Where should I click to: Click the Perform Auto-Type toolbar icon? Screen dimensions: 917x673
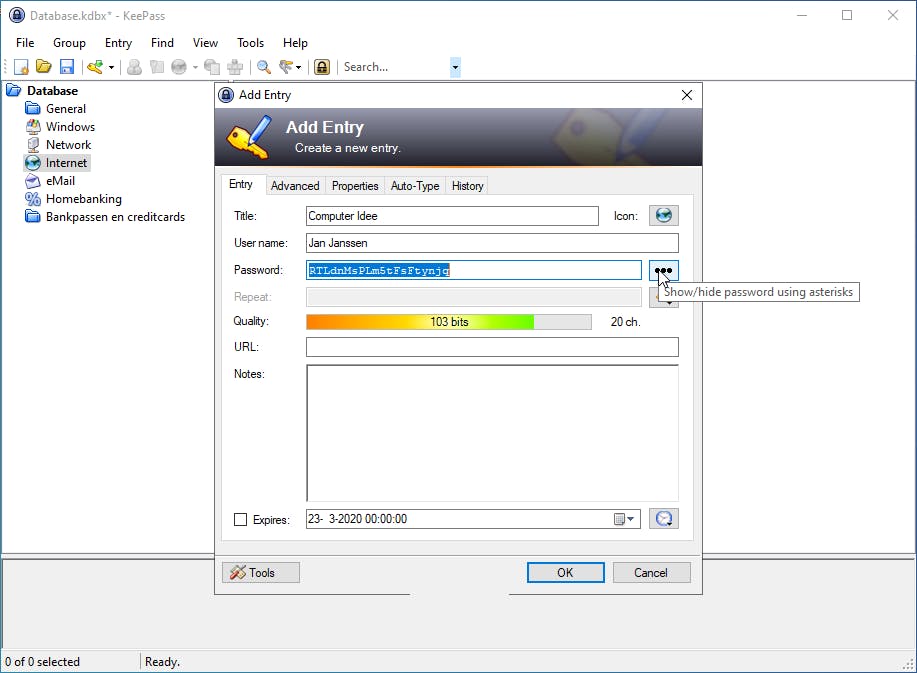coord(235,67)
